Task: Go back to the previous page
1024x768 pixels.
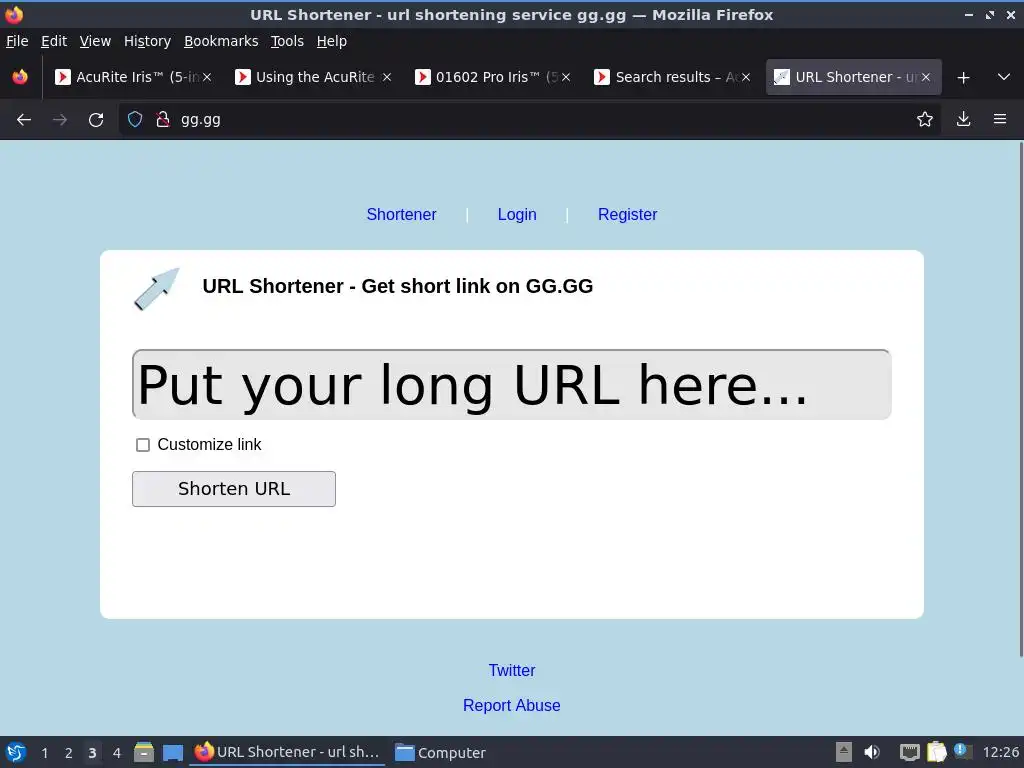Action: 24,120
